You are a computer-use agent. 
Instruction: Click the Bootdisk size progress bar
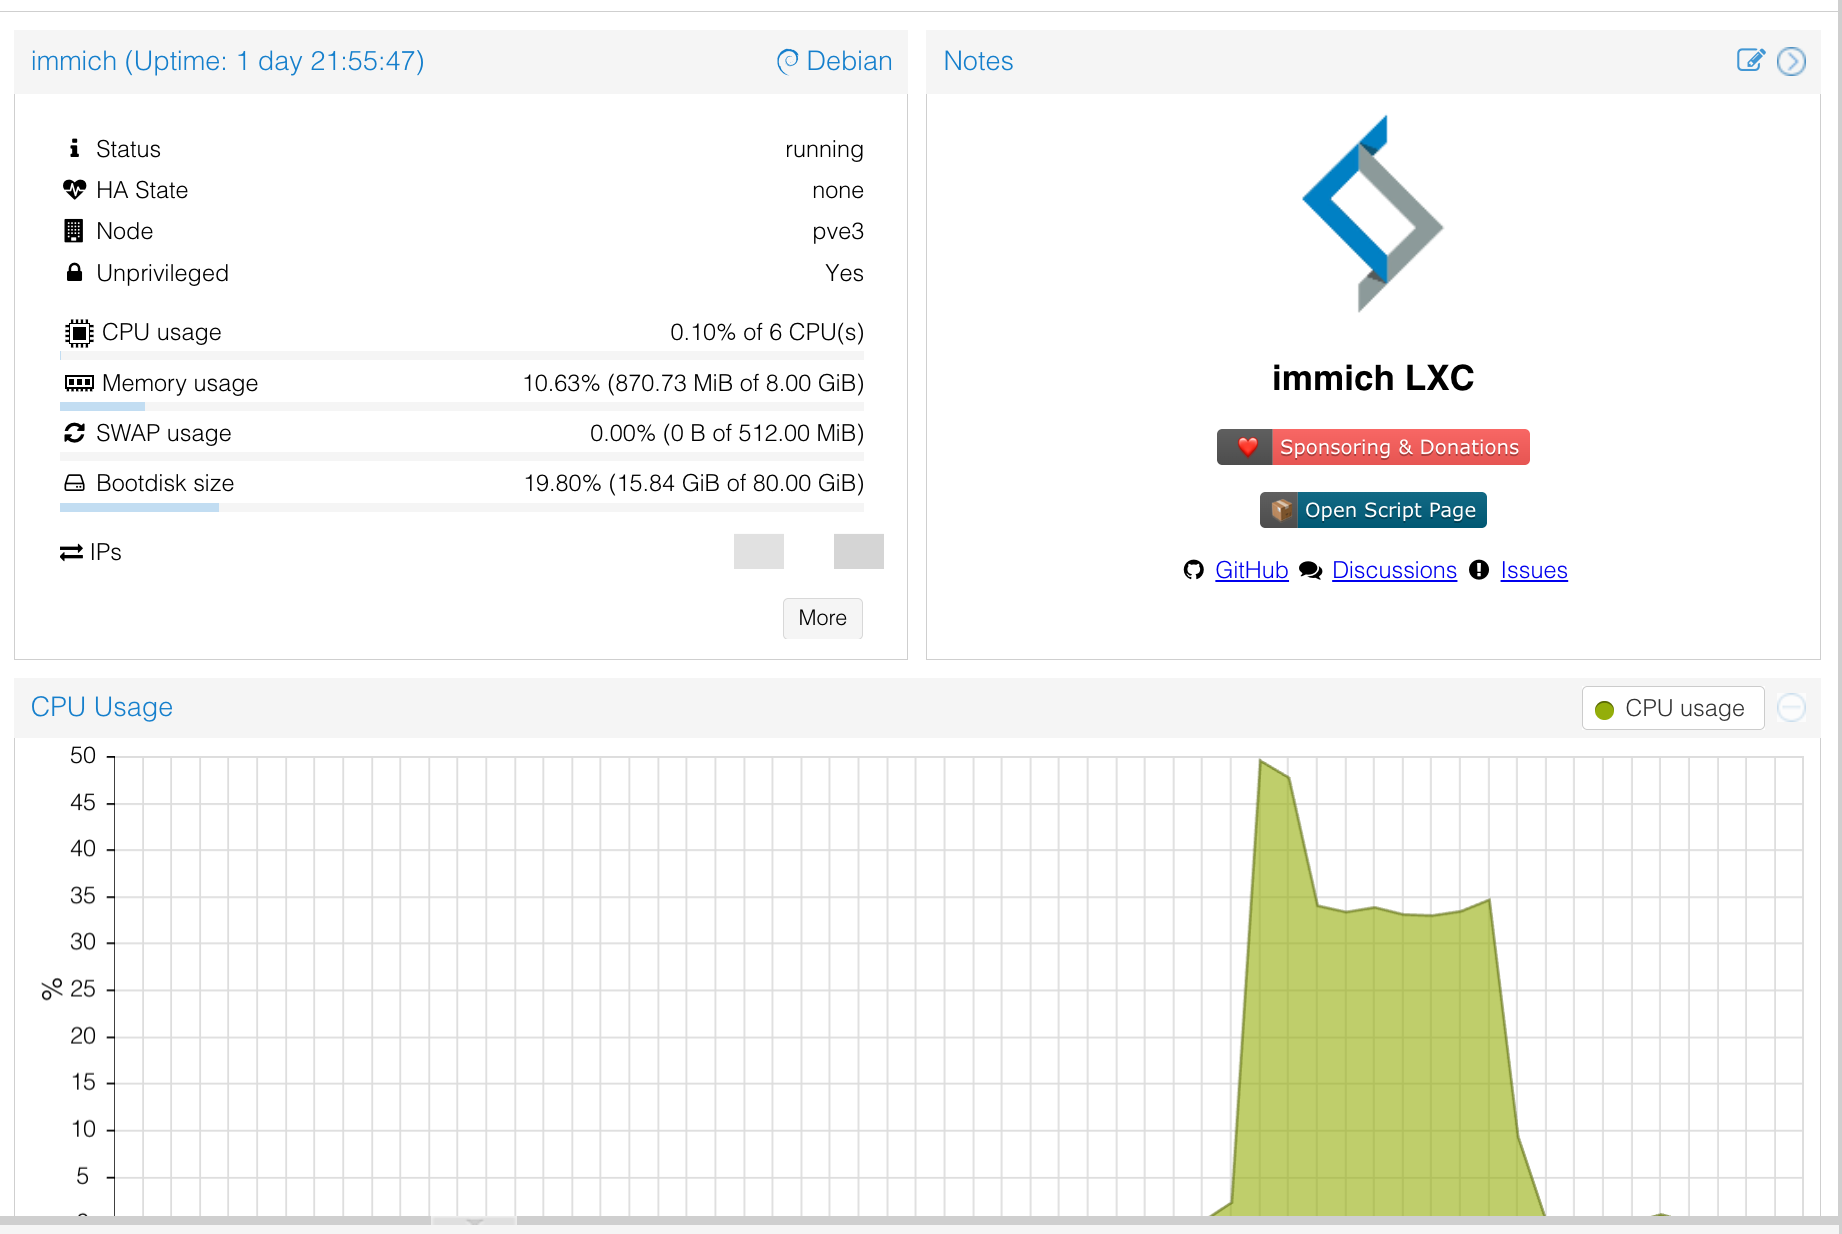point(462,507)
